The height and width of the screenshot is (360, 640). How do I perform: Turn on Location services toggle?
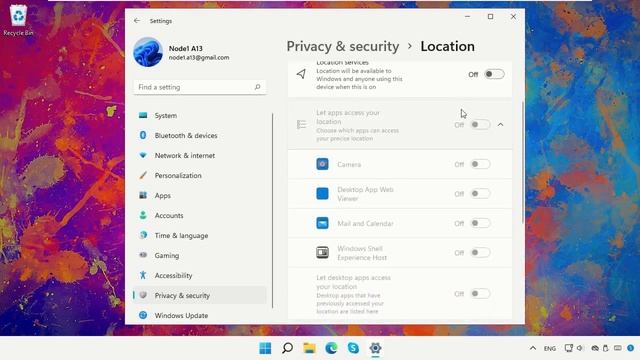point(494,74)
